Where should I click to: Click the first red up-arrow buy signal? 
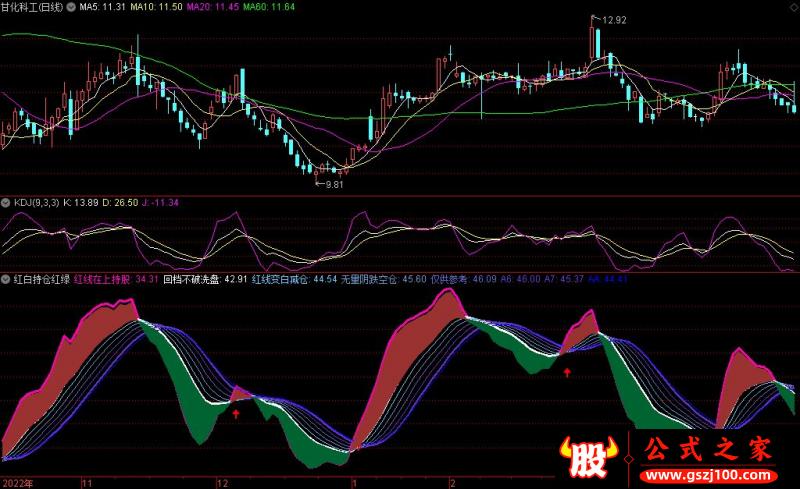(x=236, y=411)
